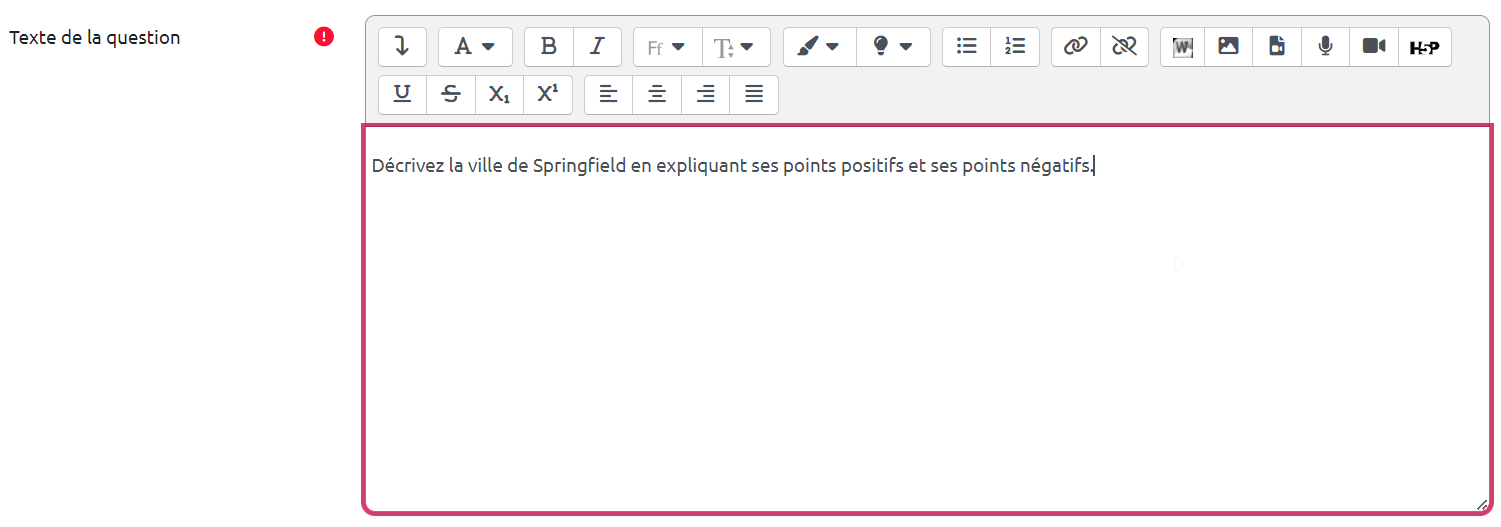This screenshot has width=1501, height=527.
Task: Toggle italic formatting
Action: [597, 47]
